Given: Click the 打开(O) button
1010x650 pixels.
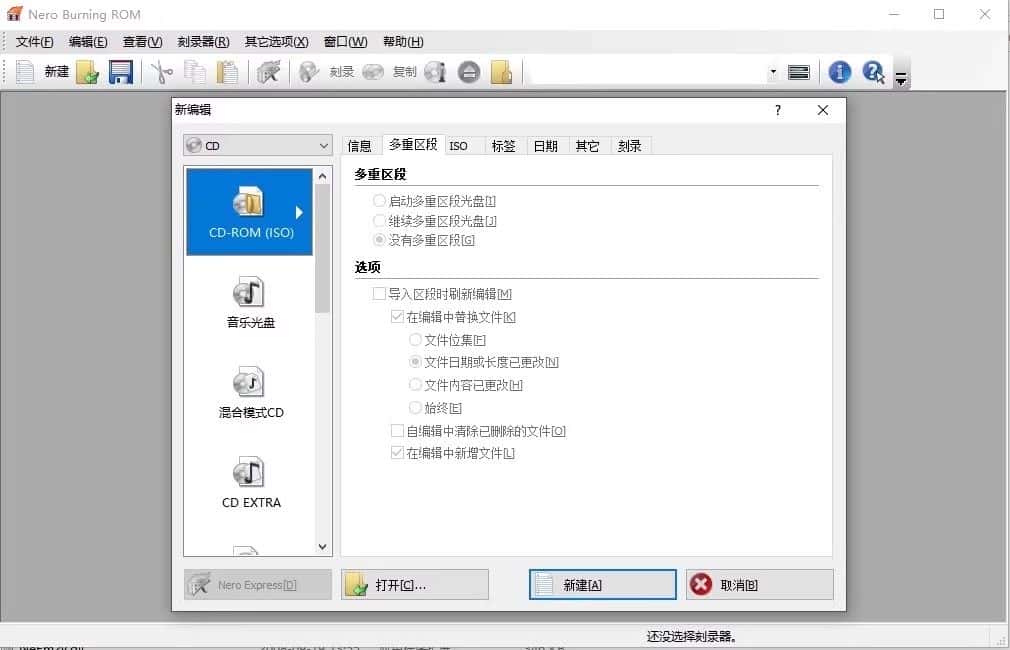Looking at the screenshot, I should pyautogui.click(x=413, y=584).
